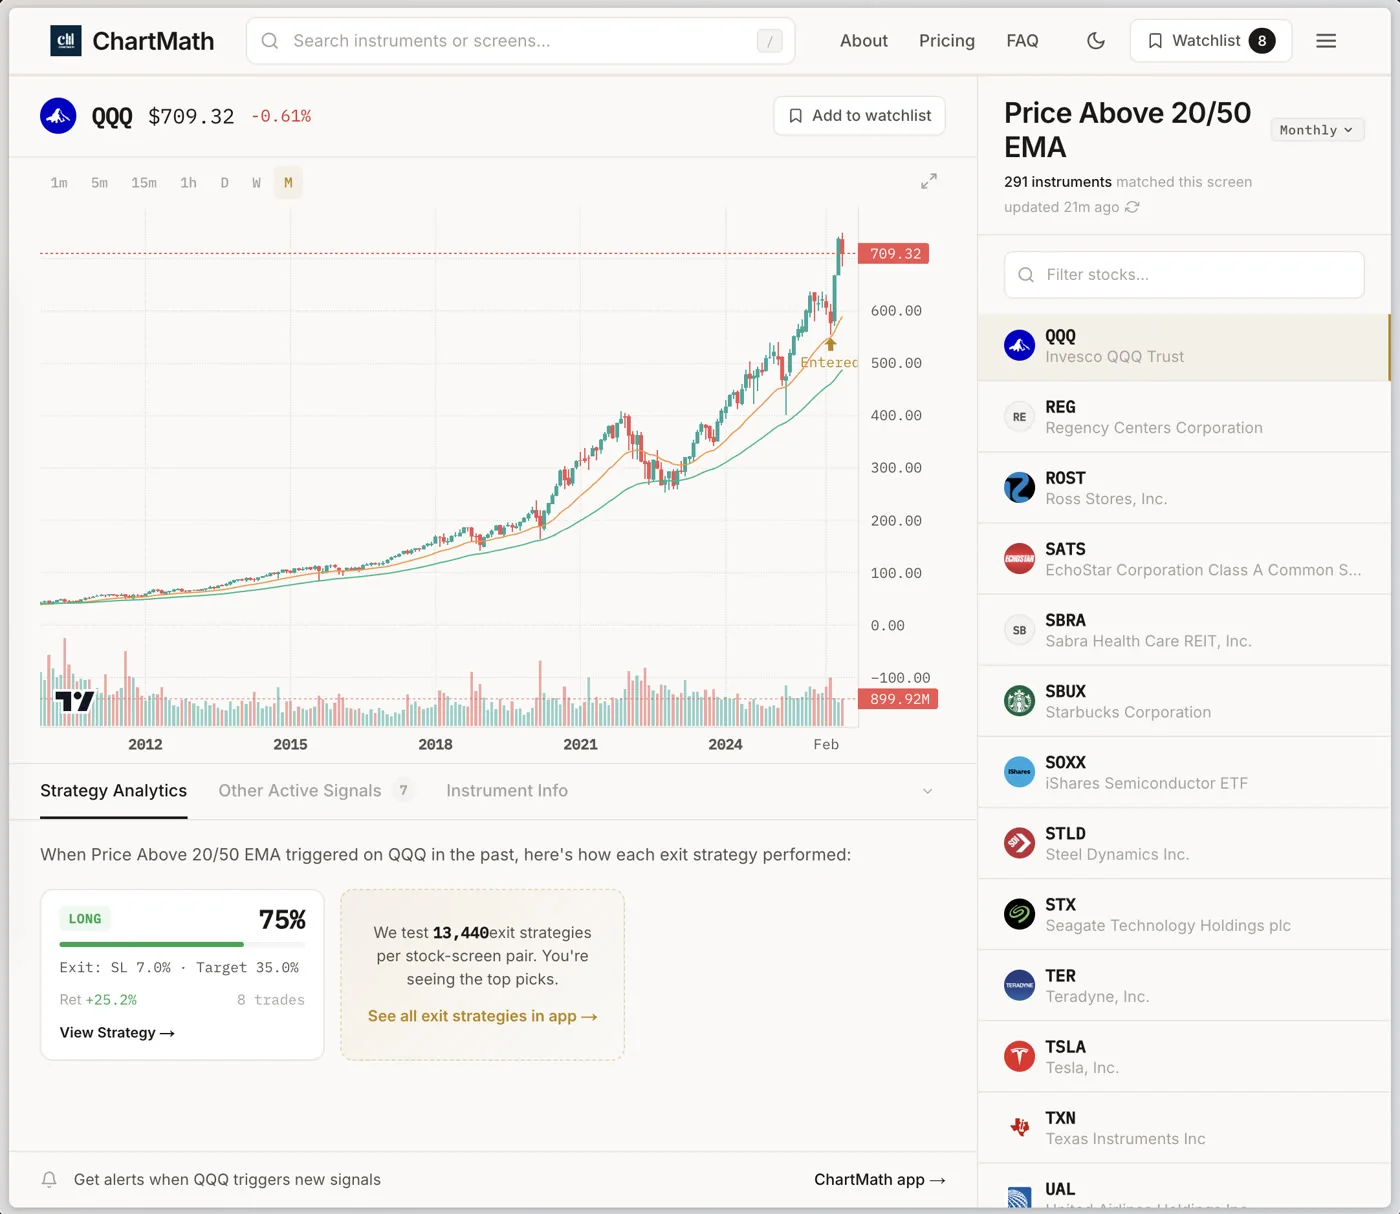Select the M monthly timeframe
1400x1214 pixels.
[x=288, y=183]
